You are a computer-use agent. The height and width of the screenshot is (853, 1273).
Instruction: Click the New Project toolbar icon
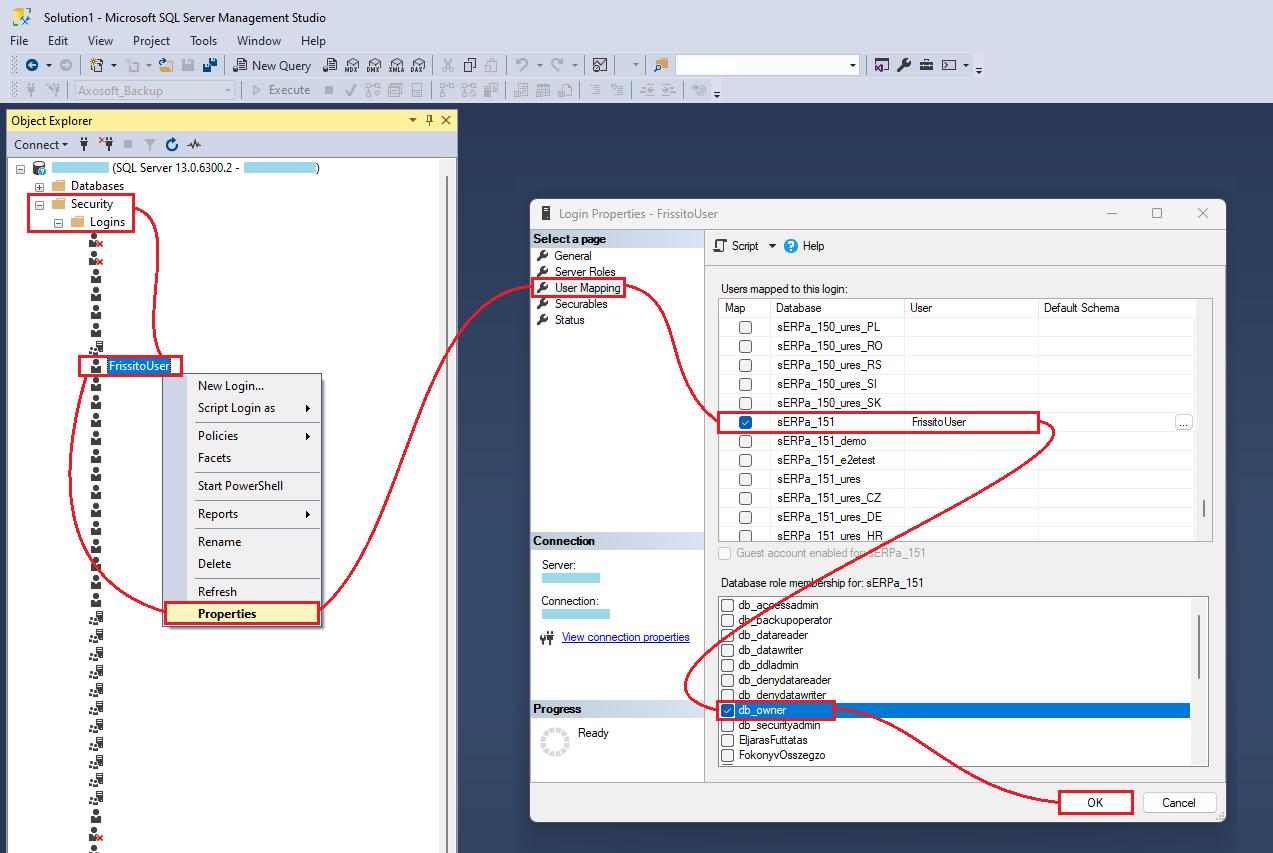tap(96, 65)
